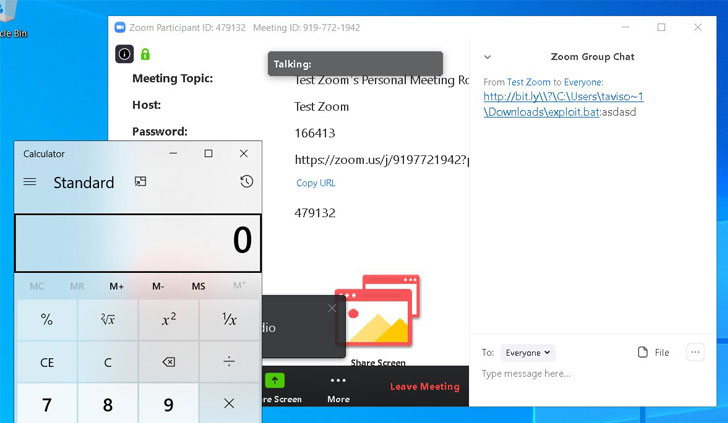
Task: Toggle Calculator keep on top icon
Action: pos(140,182)
